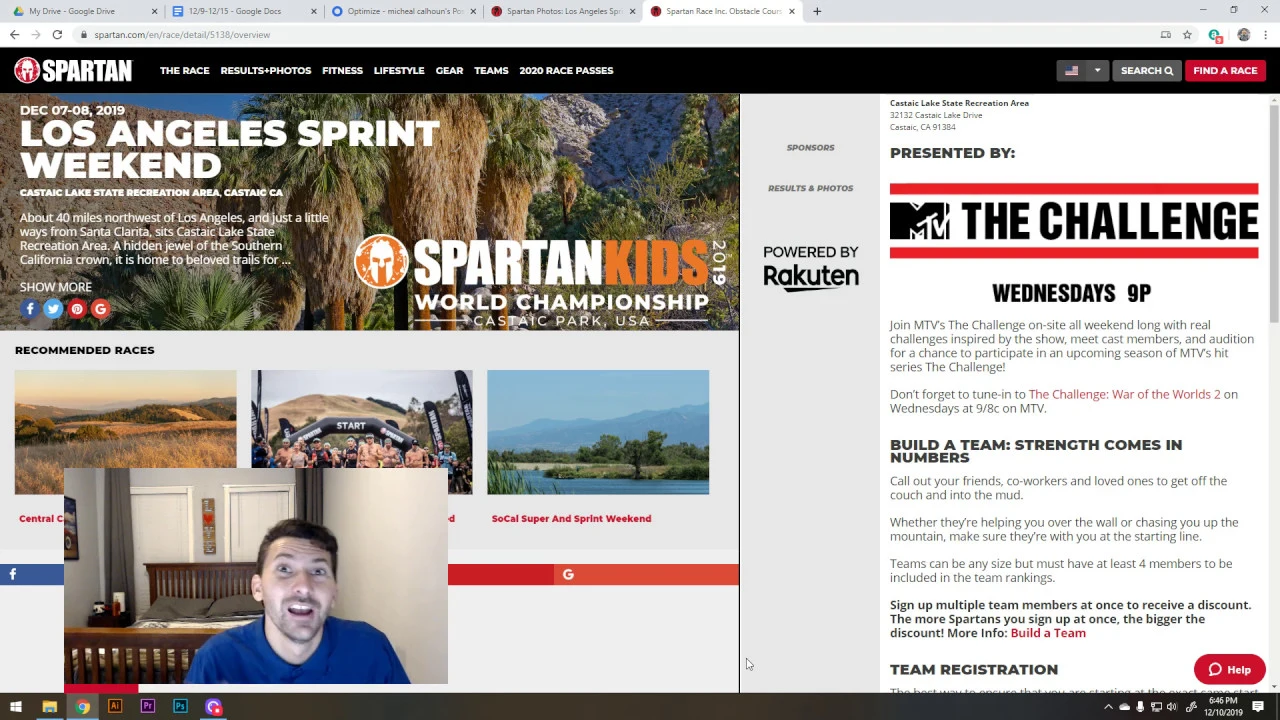This screenshot has height=720, width=1280.
Task: Click the SEARCH button
Action: (1147, 70)
